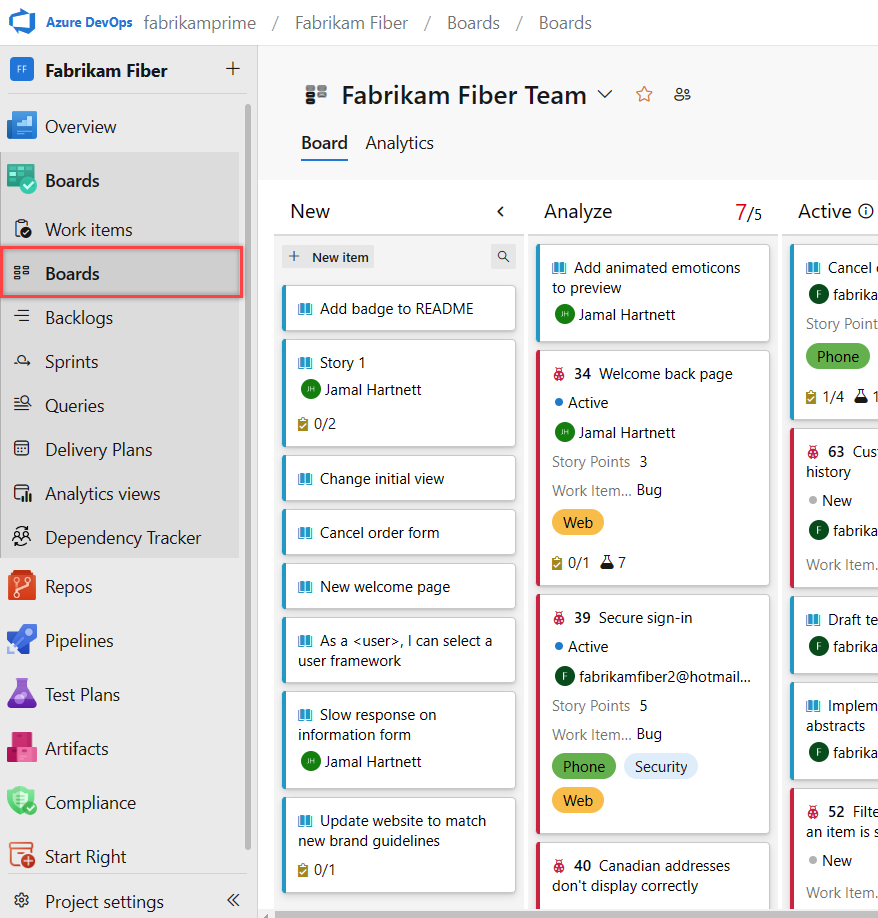Mark Fabrikam Fiber Team as favorite star
The image size is (878, 918).
tap(644, 94)
